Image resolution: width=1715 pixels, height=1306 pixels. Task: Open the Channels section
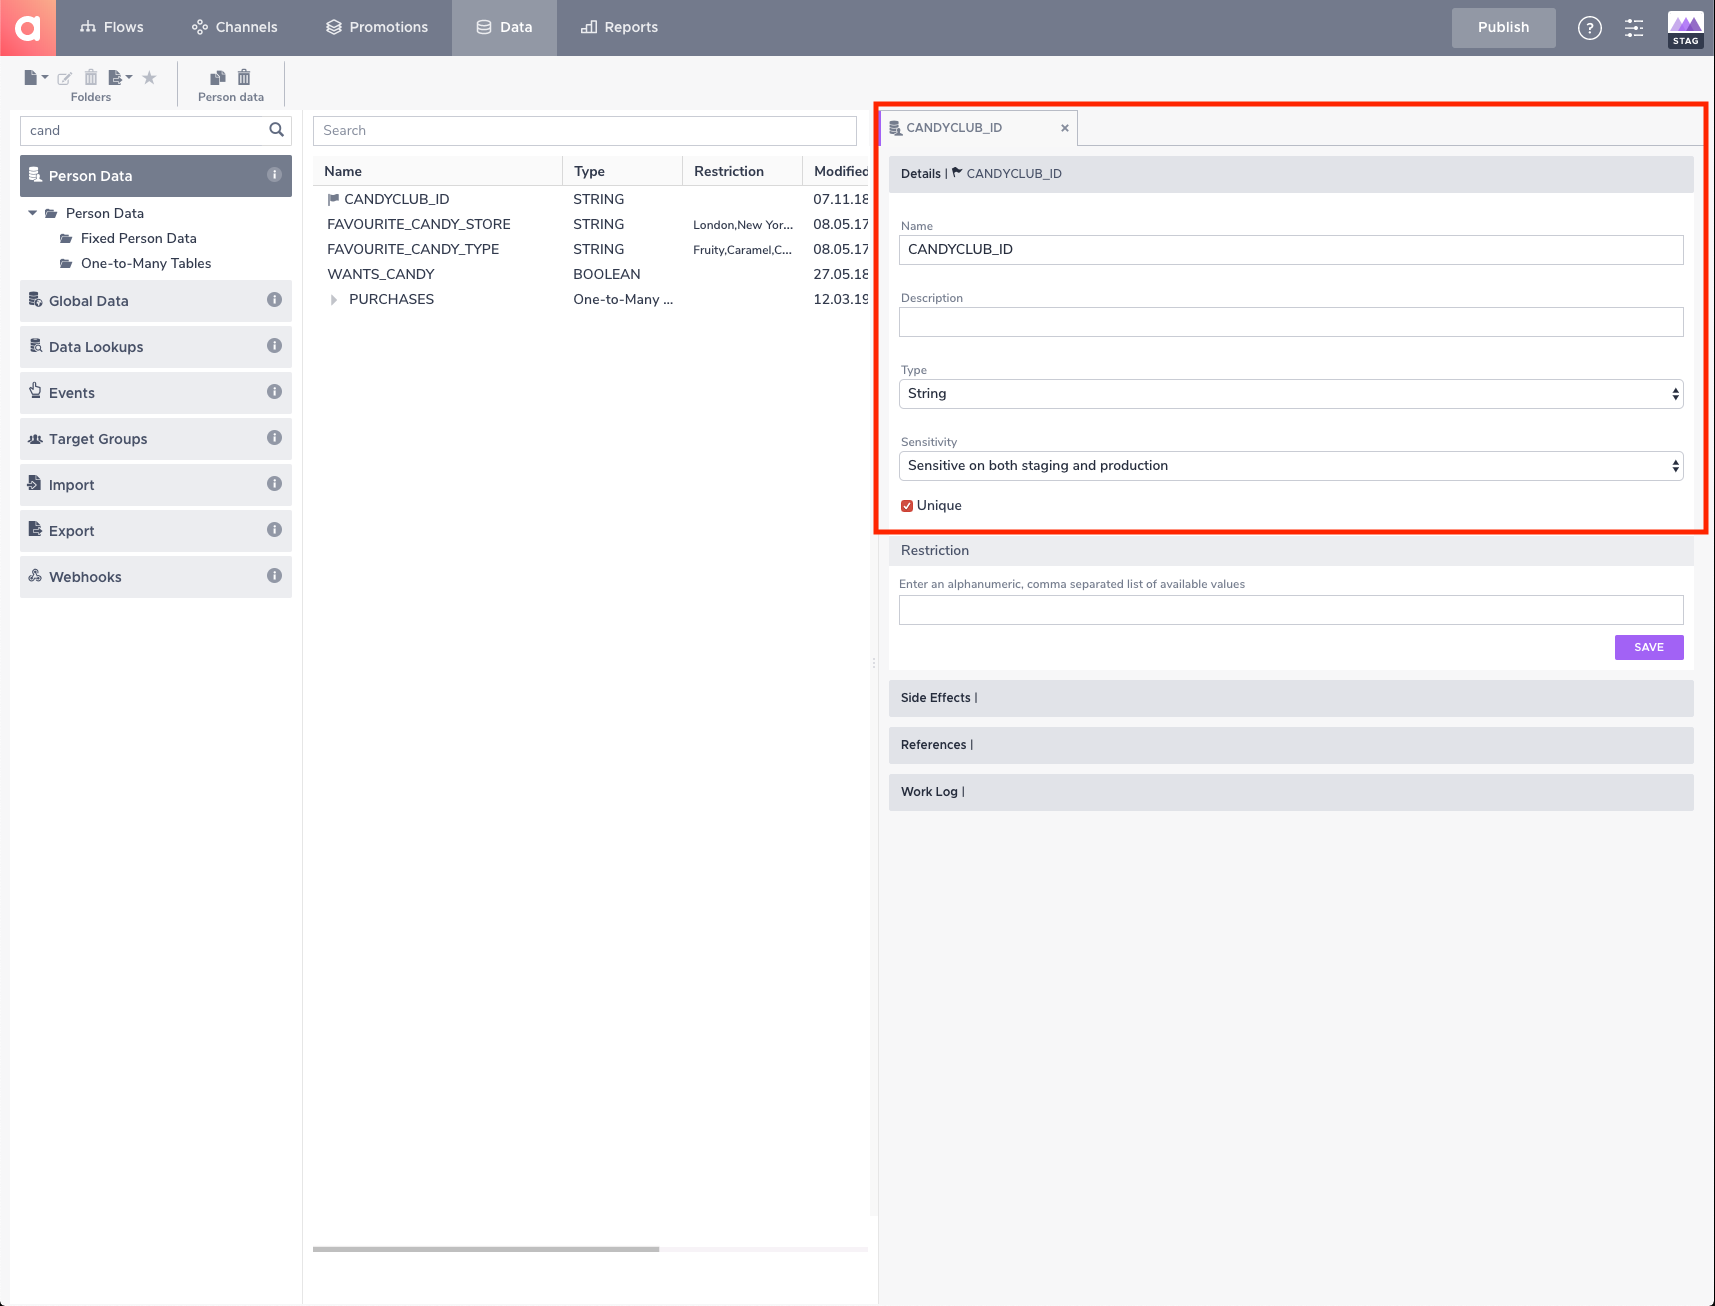[234, 27]
